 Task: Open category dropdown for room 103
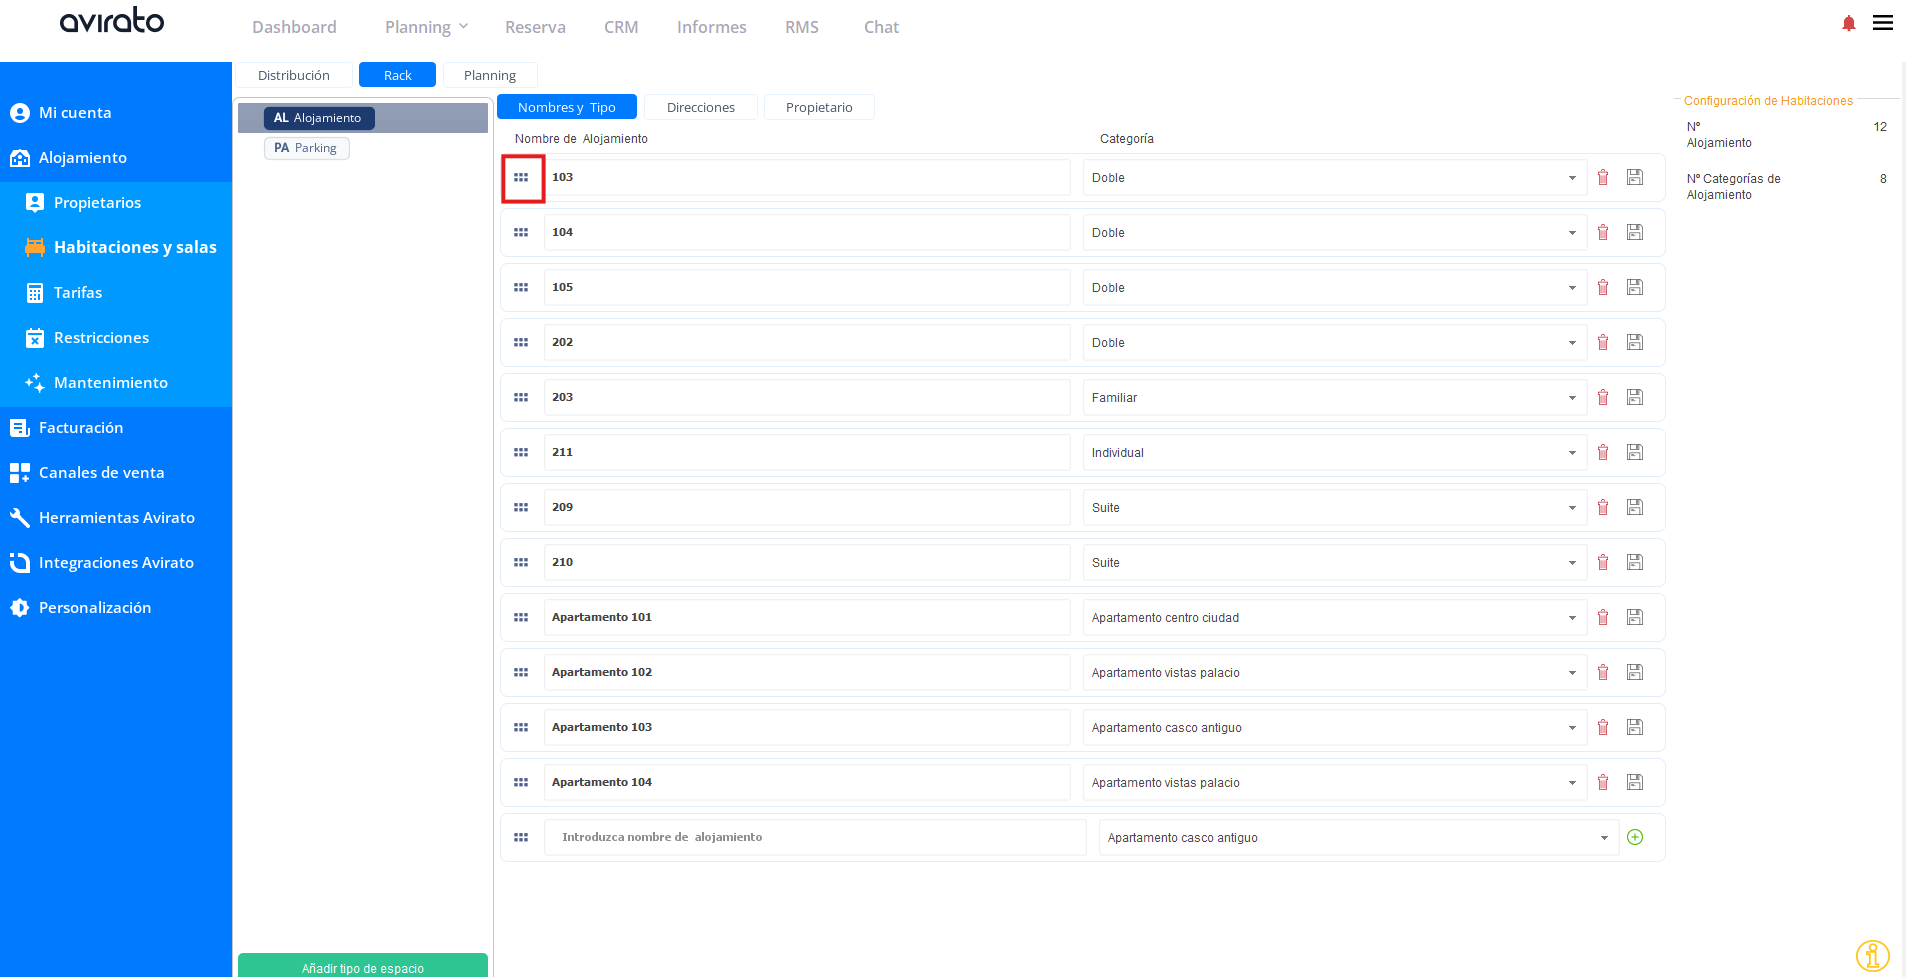click(x=1334, y=177)
